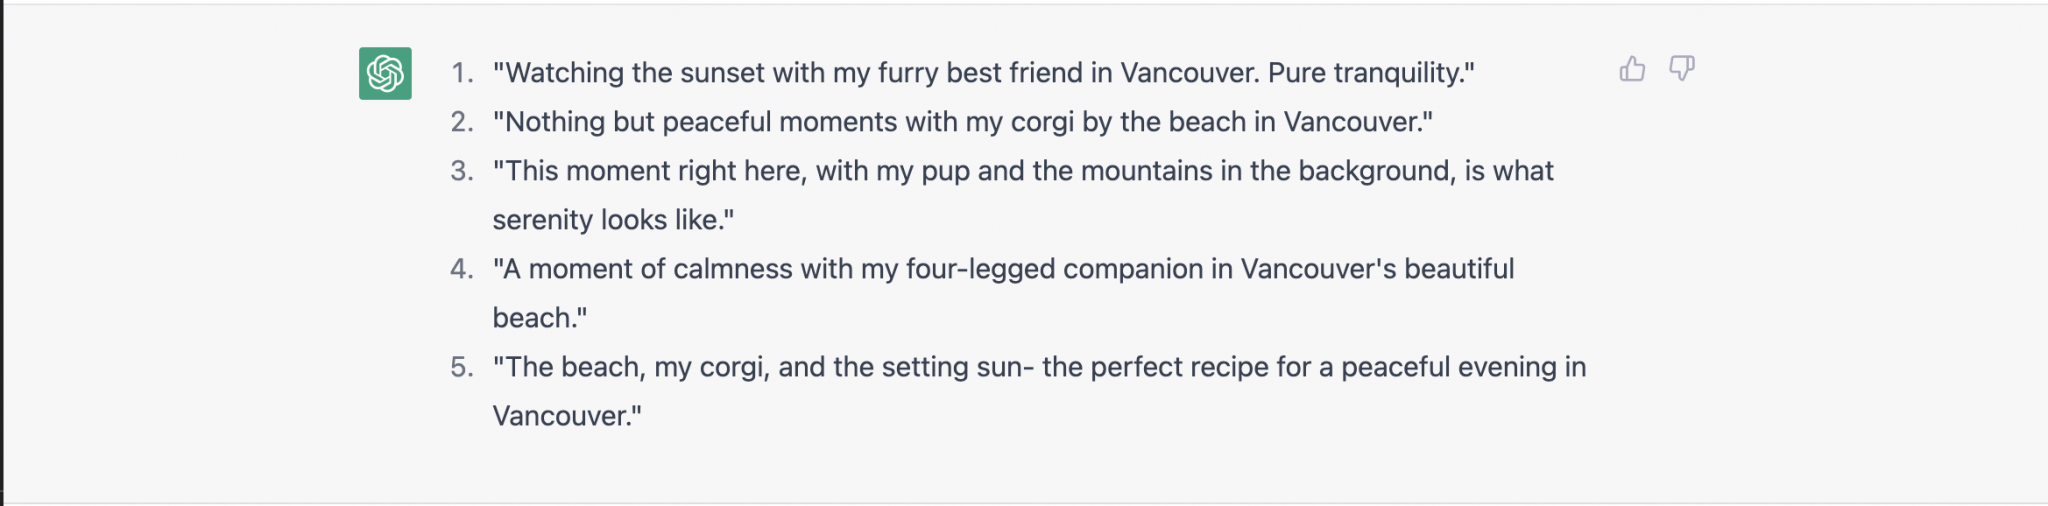
Task: Click the green ChatGPT avatar logo
Action: (x=385, y=73)
